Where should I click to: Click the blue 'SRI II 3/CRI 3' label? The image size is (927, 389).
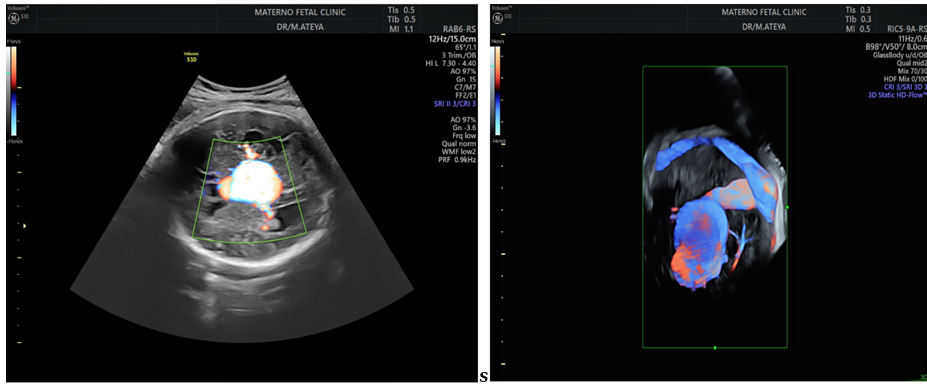pyautogui.click(x=456, y=104)
